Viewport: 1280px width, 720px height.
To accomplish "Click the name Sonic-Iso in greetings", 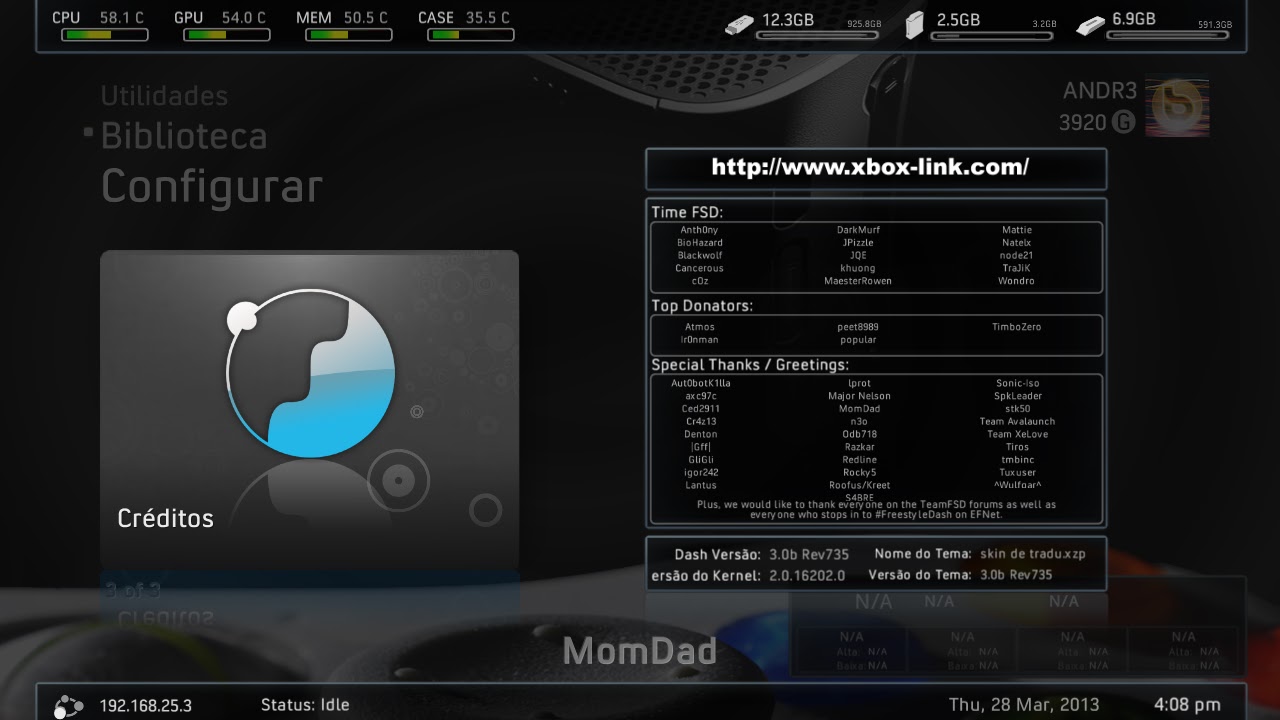I will point(1017,384).
